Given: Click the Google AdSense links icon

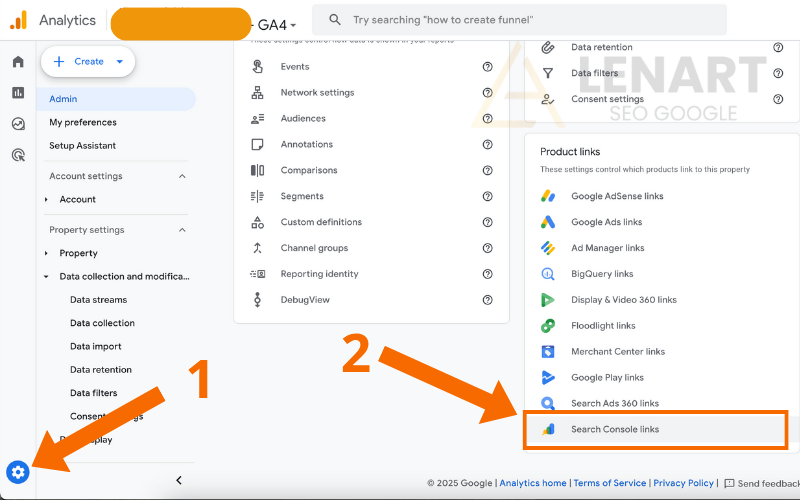Looking at the screenshot, I should pos(547,196).
